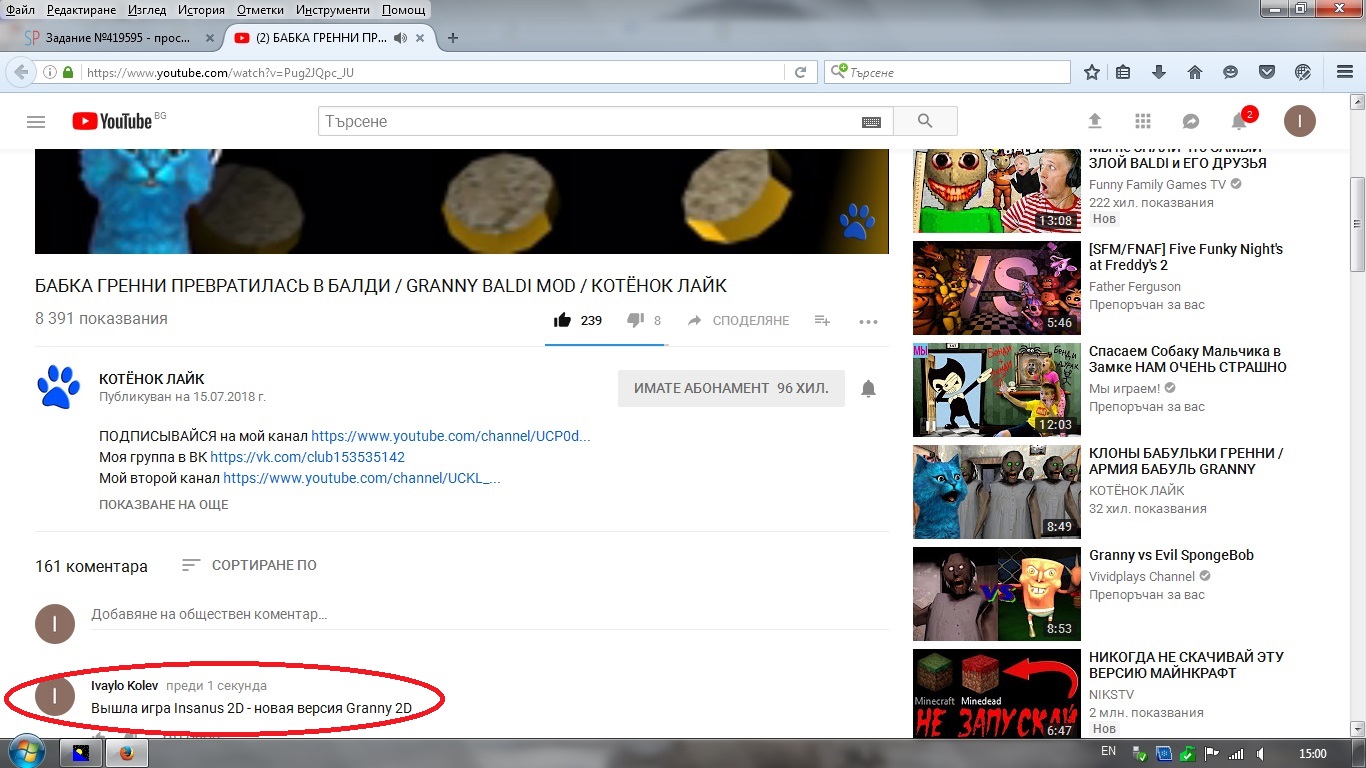This screenshot has width=1366, height=768.
Task: Open the YouTube guide hamburger menu
Action: click(36, 122)
